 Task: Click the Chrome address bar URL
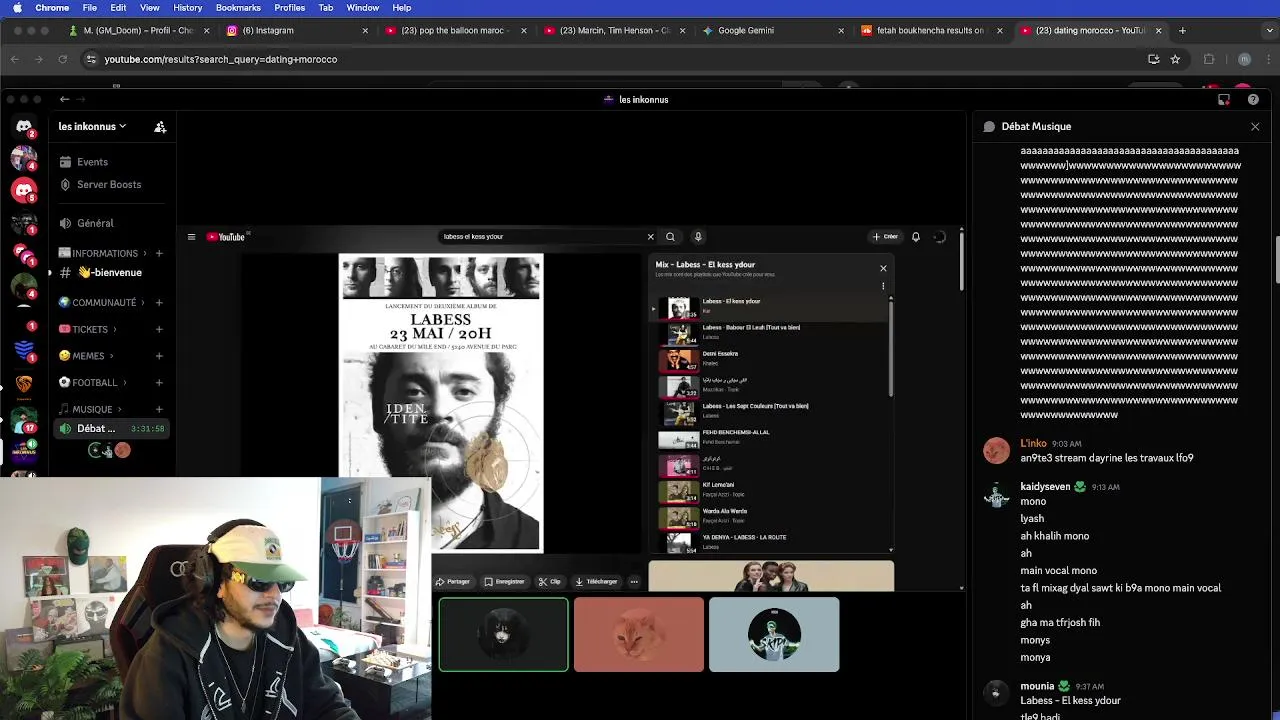(x=220, y=59)
